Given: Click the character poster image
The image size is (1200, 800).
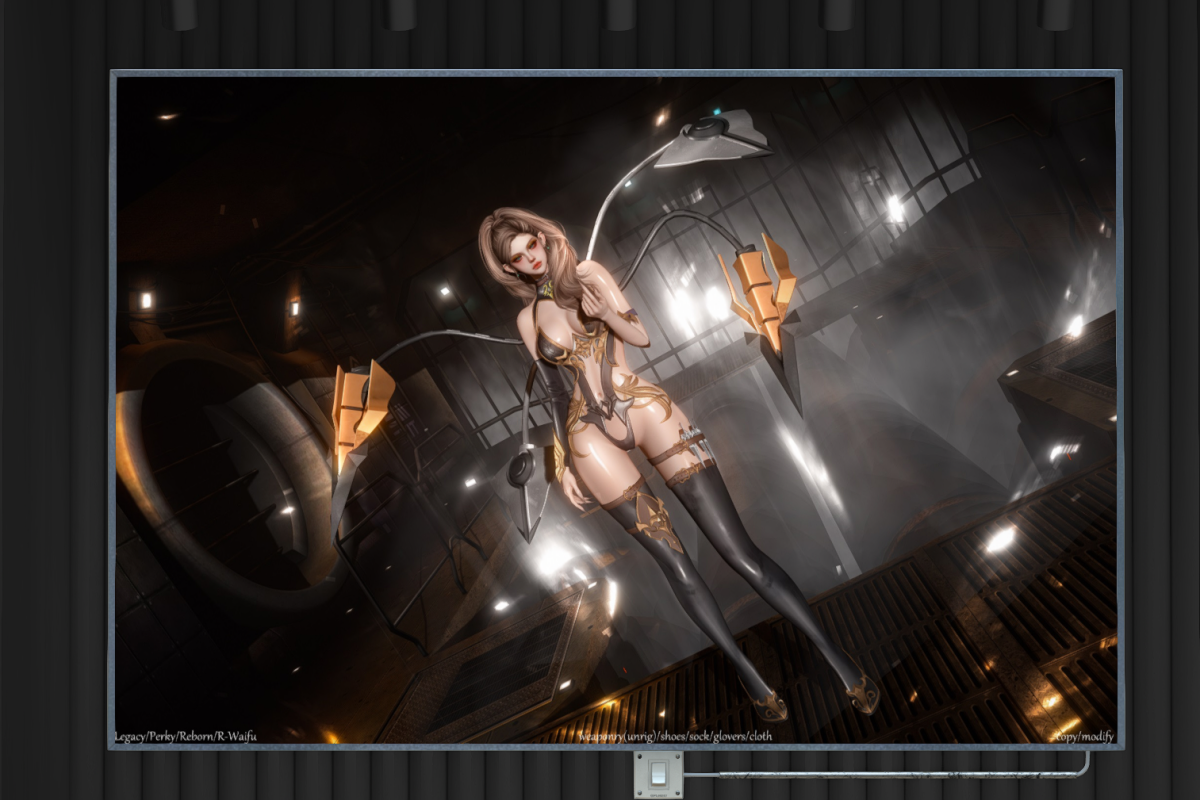Looking at the screenshot, I should point(615,409).
